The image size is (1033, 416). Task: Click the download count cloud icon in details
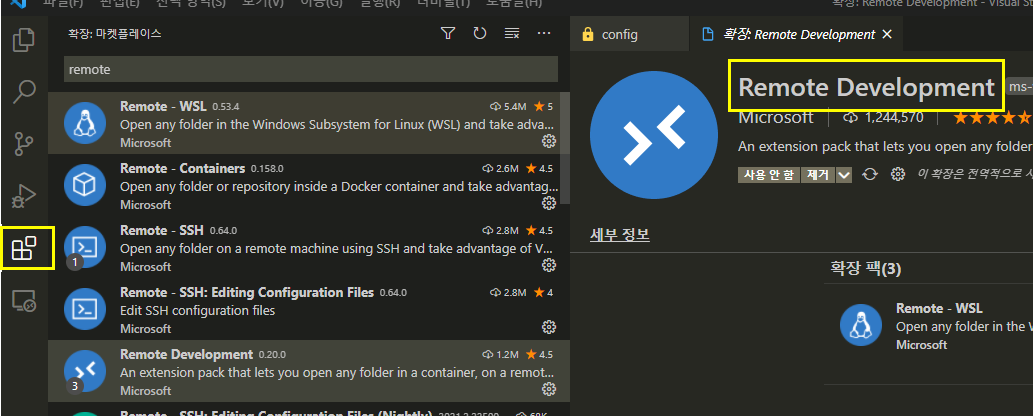click(x=851, y=118)
